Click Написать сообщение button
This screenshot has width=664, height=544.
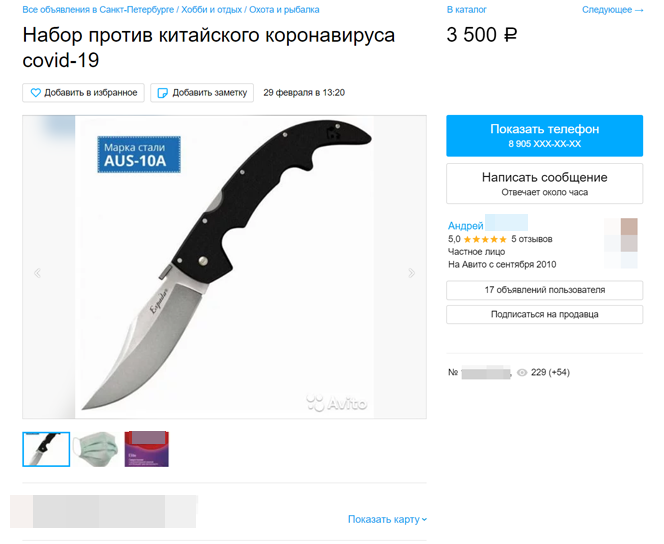545,184
